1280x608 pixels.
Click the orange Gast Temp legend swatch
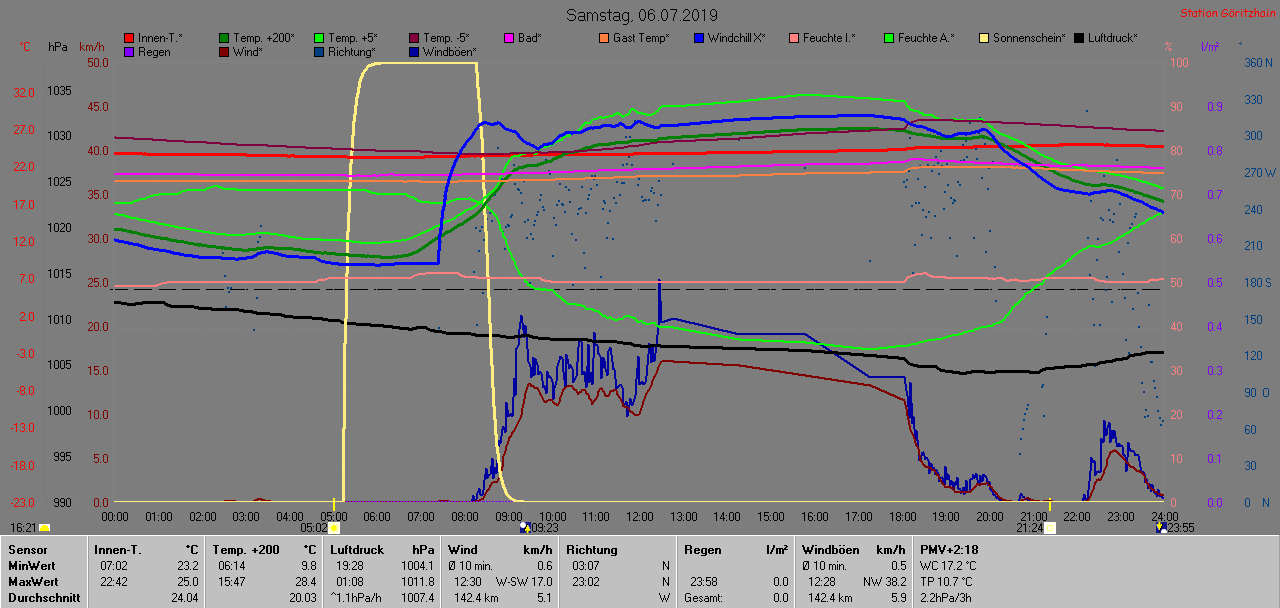click(x=604, y=38)
